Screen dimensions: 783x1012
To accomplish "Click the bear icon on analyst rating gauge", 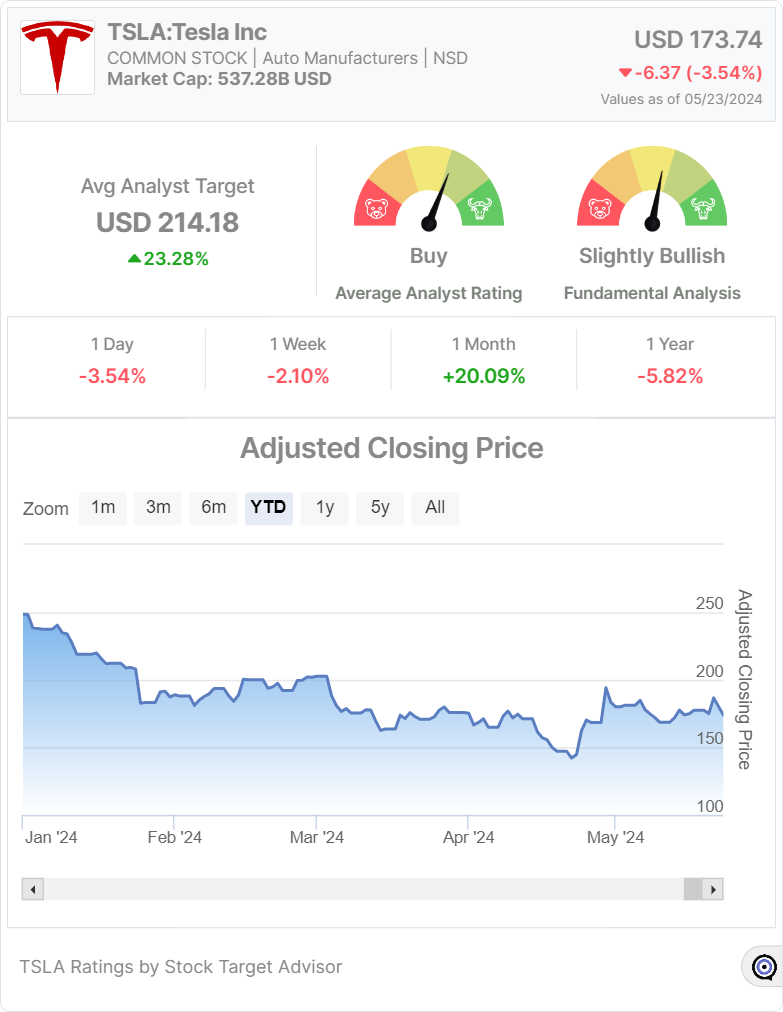I will pyautogui.click(x=376, y=210).
